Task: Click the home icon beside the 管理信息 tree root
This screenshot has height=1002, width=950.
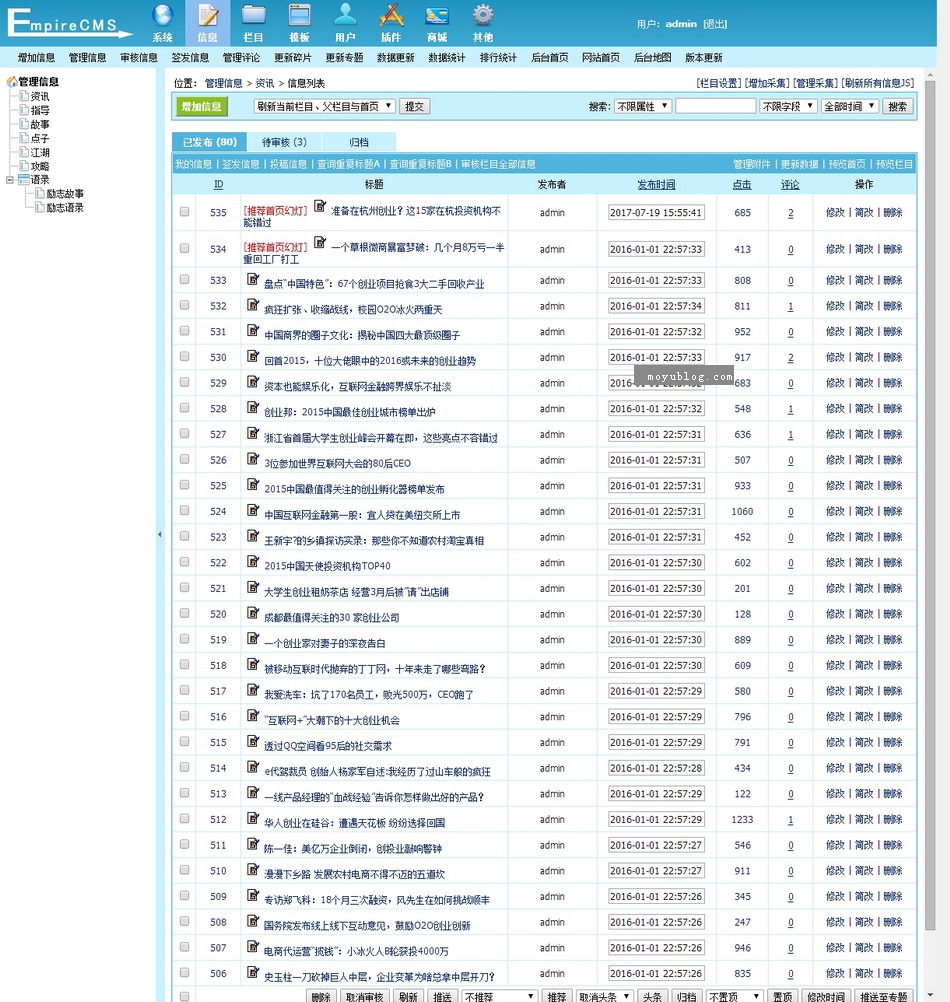Action: (x=11, y=82)
